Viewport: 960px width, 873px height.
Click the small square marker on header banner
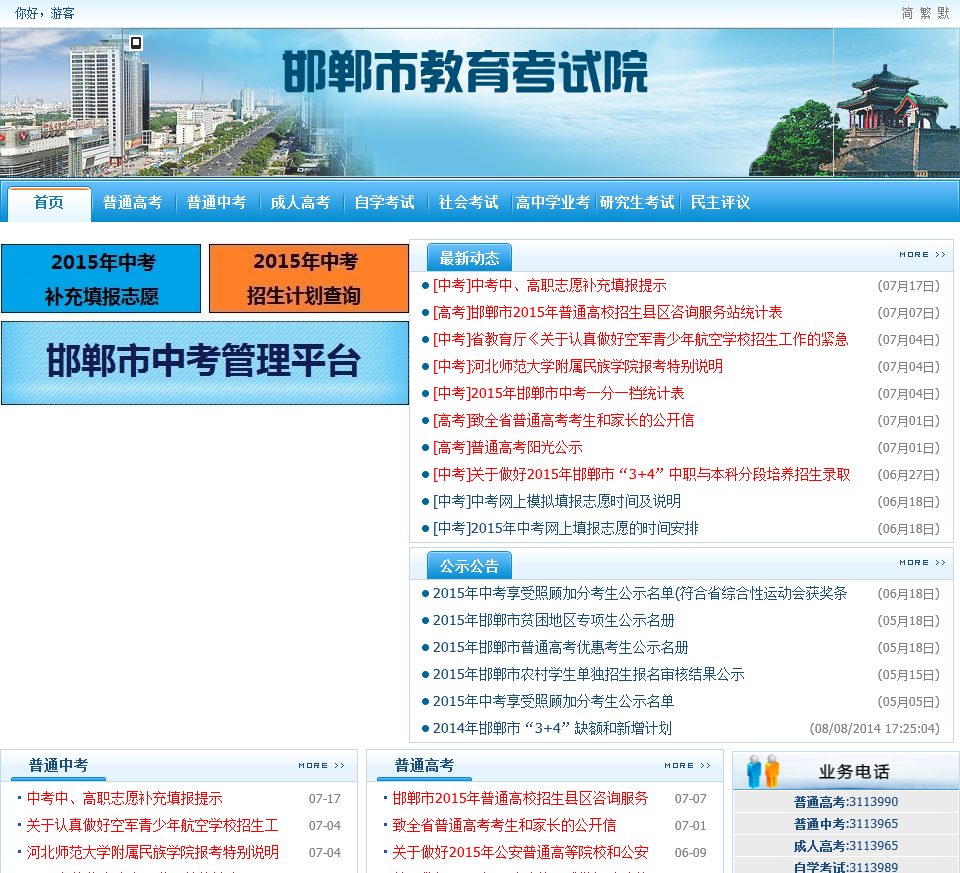[136, 43]
